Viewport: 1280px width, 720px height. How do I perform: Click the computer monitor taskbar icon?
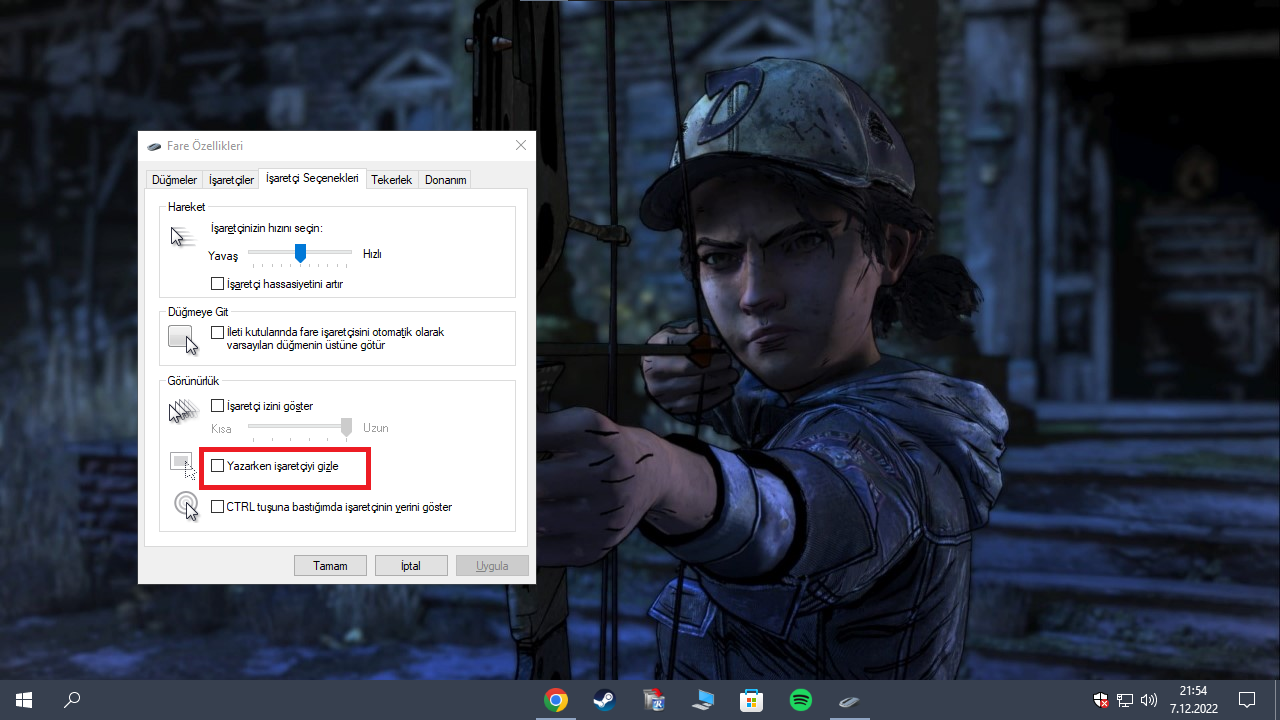pyautogui.click(x=703, y=700)
